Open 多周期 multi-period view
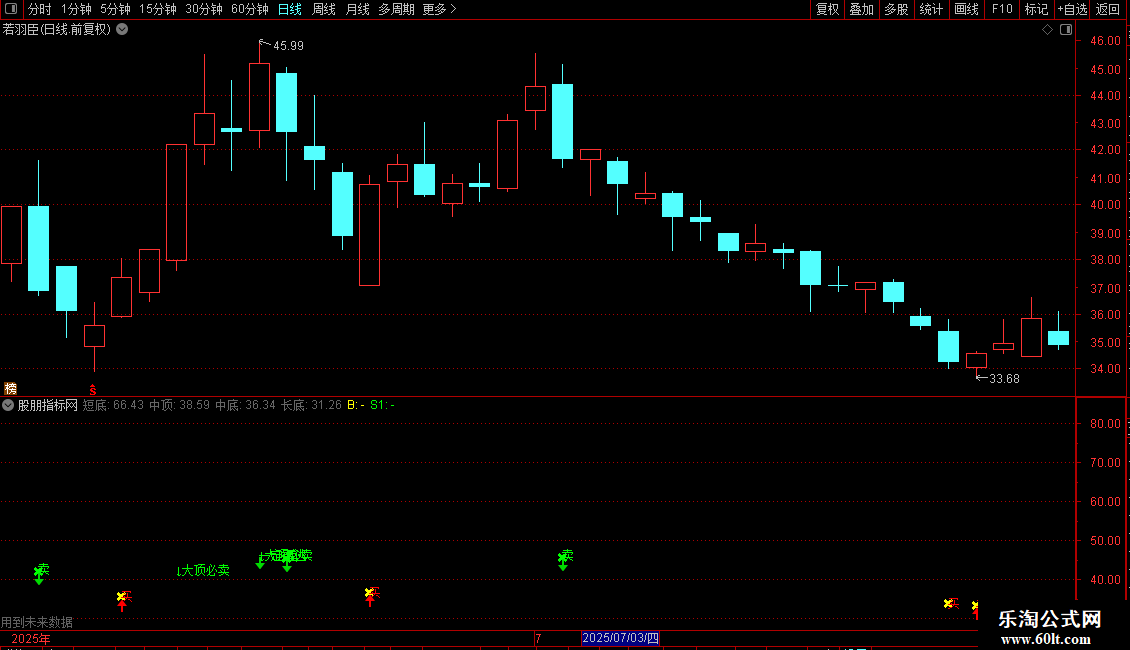This screenshot has width=1130, height=650. [396, 9]
